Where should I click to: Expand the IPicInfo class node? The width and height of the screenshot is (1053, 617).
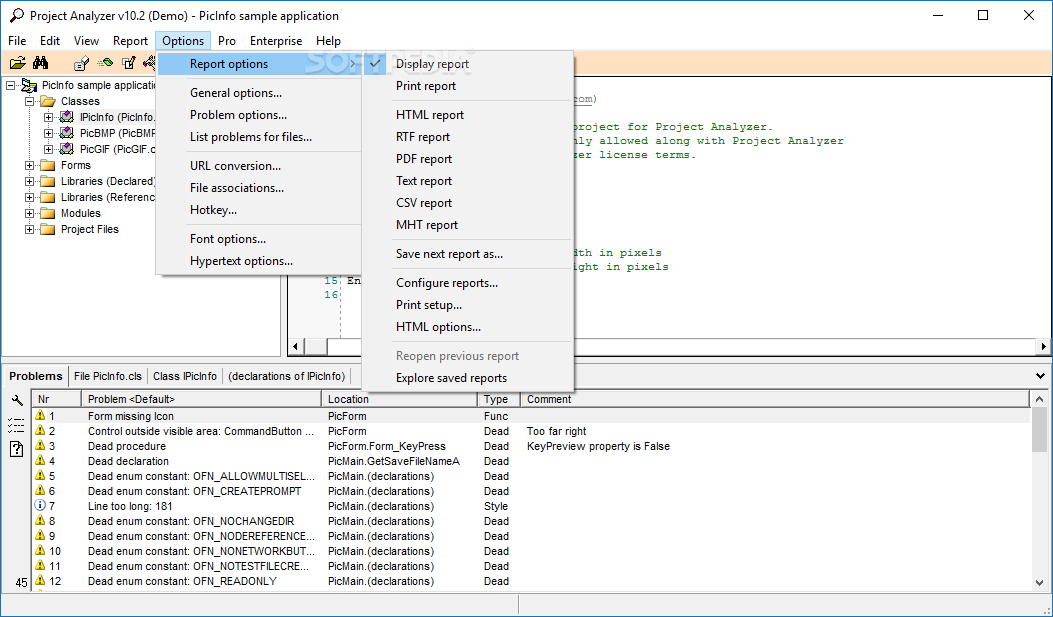48,117
